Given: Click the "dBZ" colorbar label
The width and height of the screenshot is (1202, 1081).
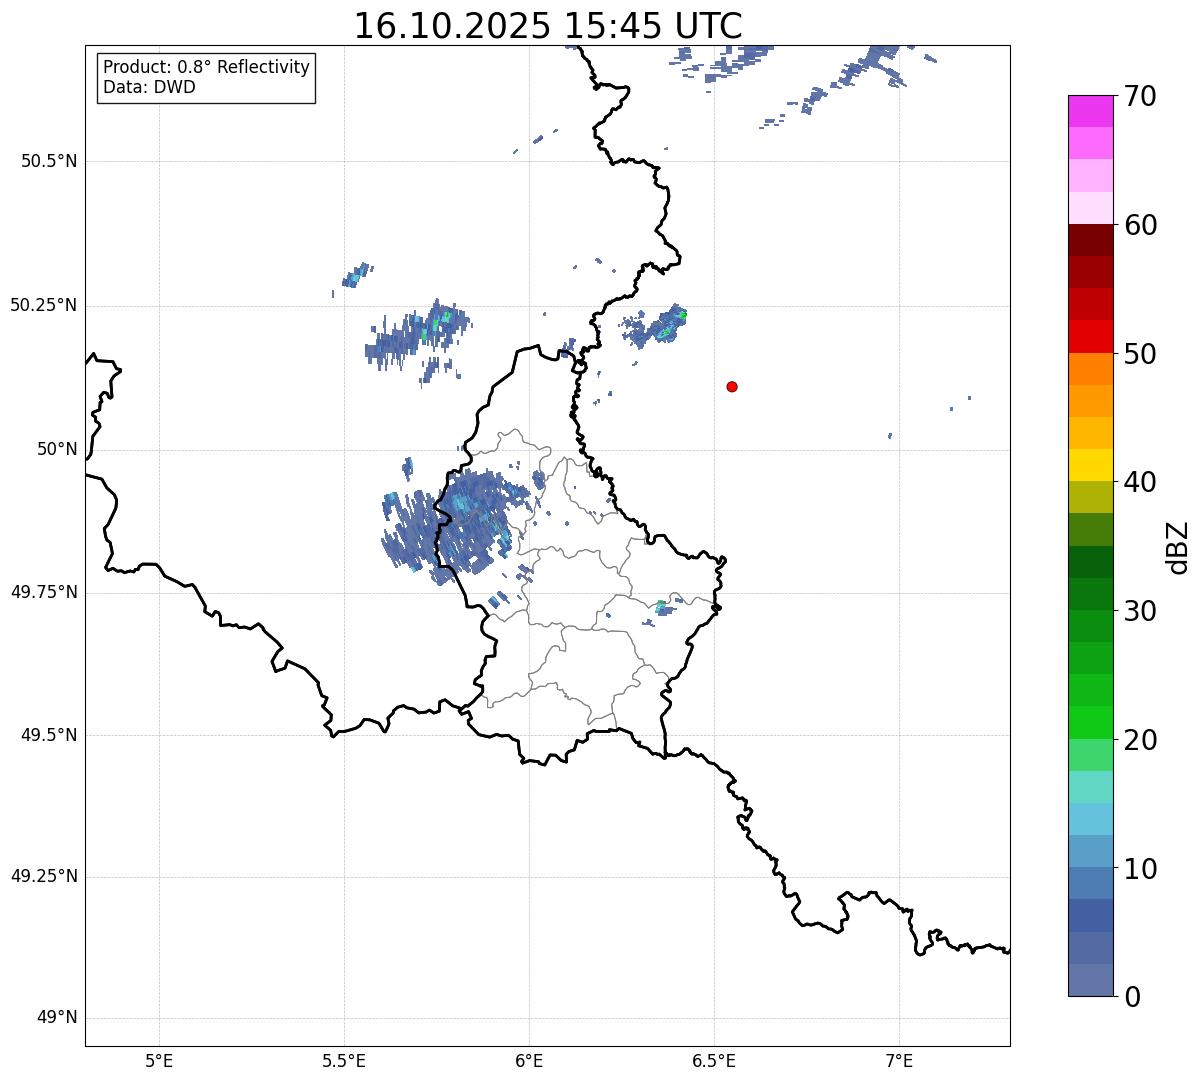Looking at the screenshot, I should [1178, 546].
